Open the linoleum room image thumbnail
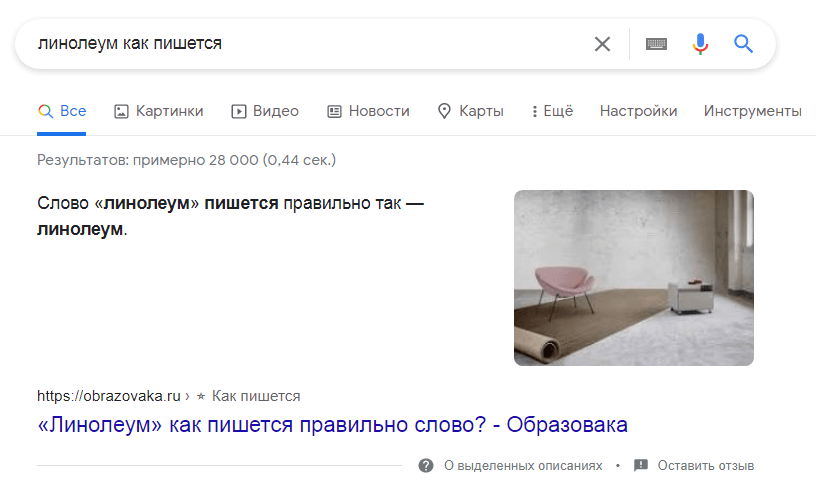This screenshot has width=816, height=494. click(x=633, y=277)
